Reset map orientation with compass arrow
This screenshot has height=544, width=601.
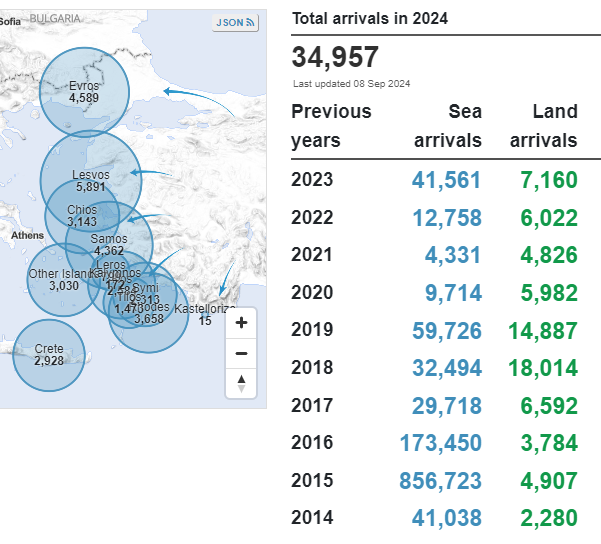(x=241, y=383)
